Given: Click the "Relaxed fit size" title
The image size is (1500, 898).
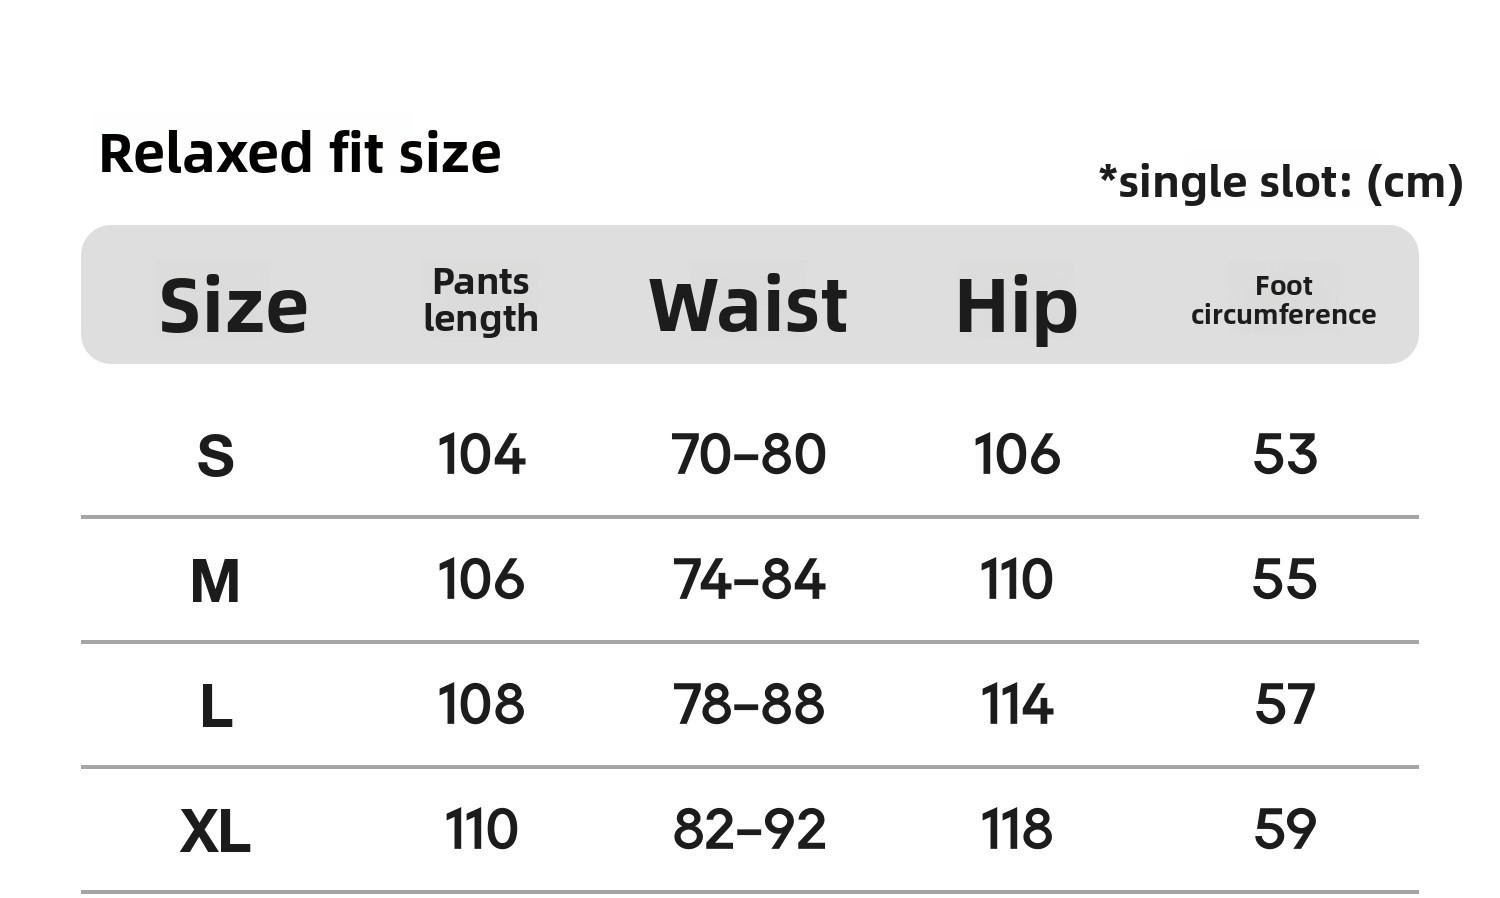Looking at the screenshot, I should coord(299,154).
